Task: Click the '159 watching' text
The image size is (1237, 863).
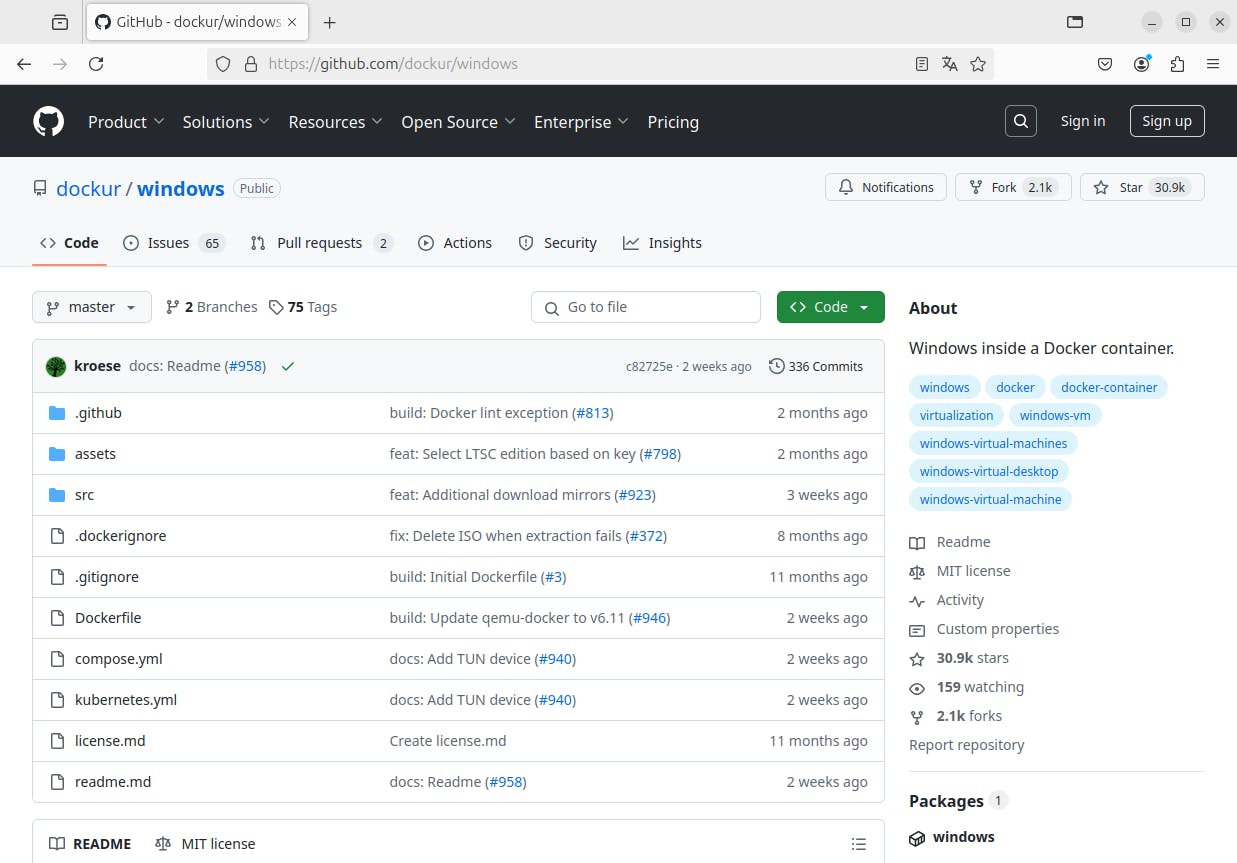Action: [980, 687]
